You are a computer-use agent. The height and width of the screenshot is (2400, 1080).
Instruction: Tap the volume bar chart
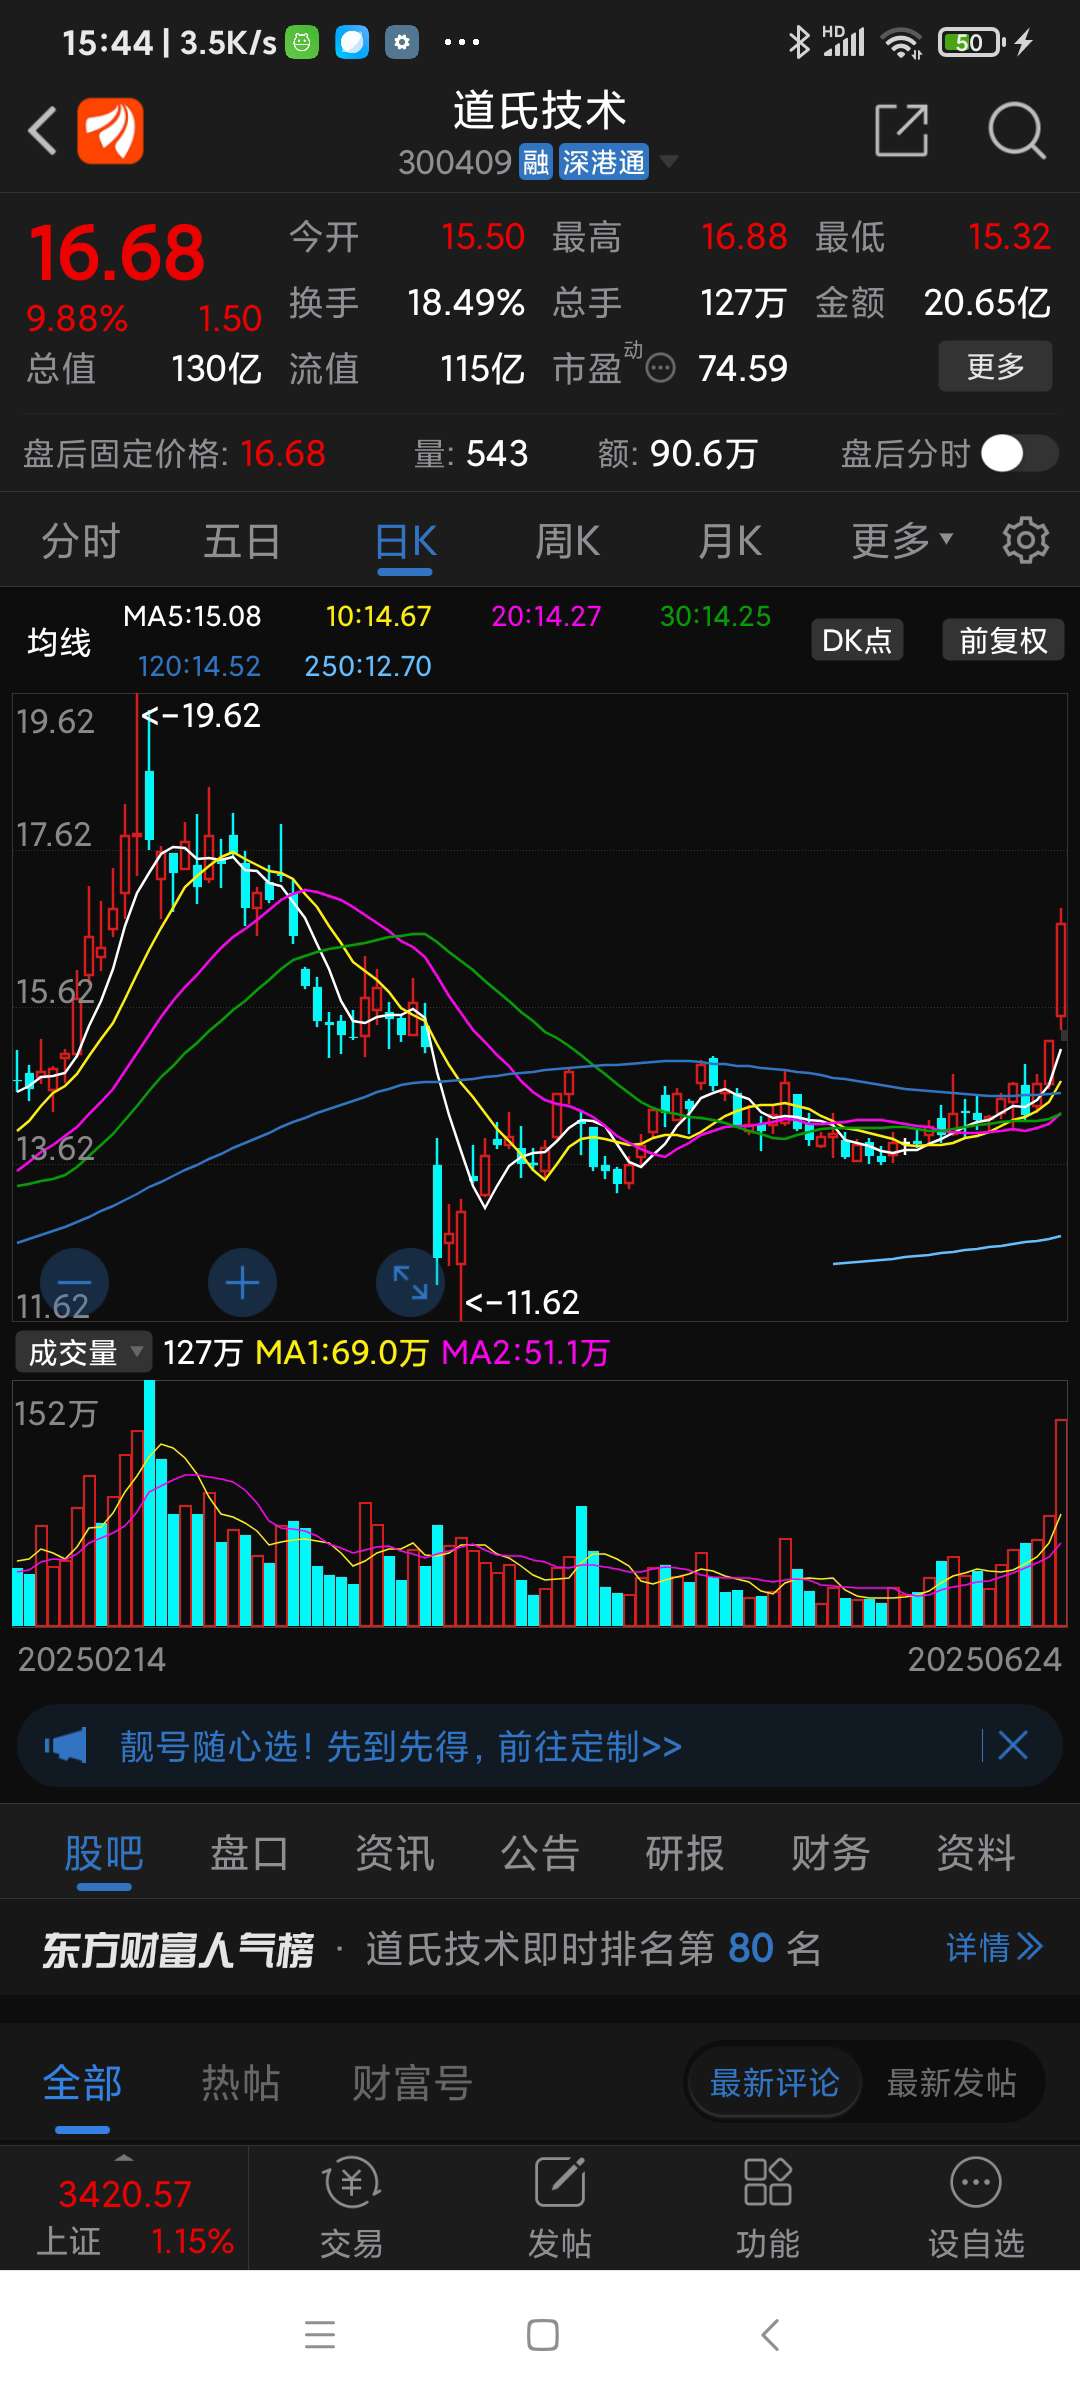coord(540,1503)
